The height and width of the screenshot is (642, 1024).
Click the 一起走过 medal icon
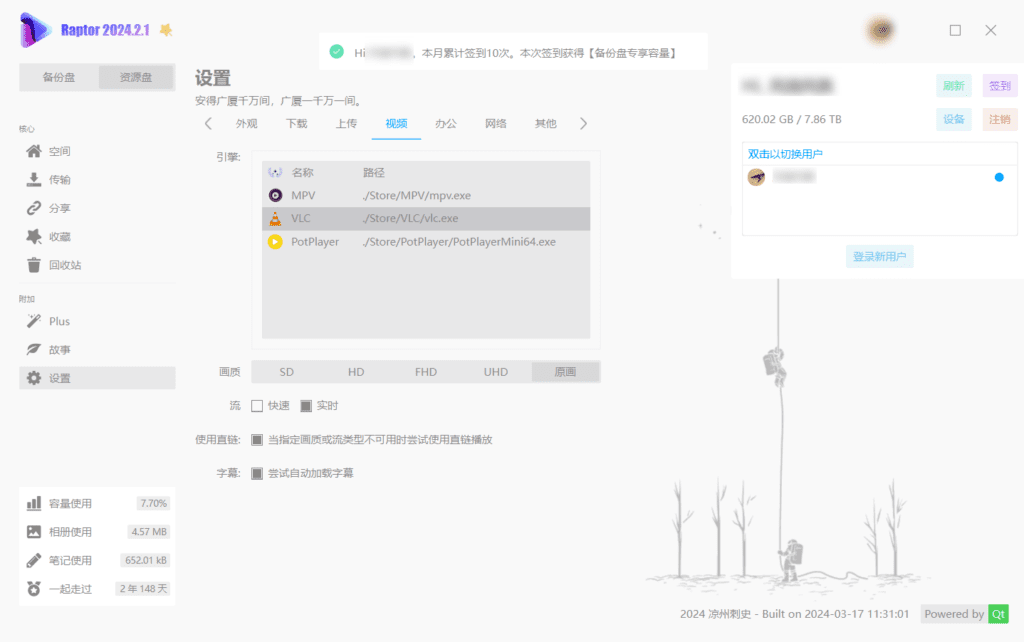pos(34,589)
